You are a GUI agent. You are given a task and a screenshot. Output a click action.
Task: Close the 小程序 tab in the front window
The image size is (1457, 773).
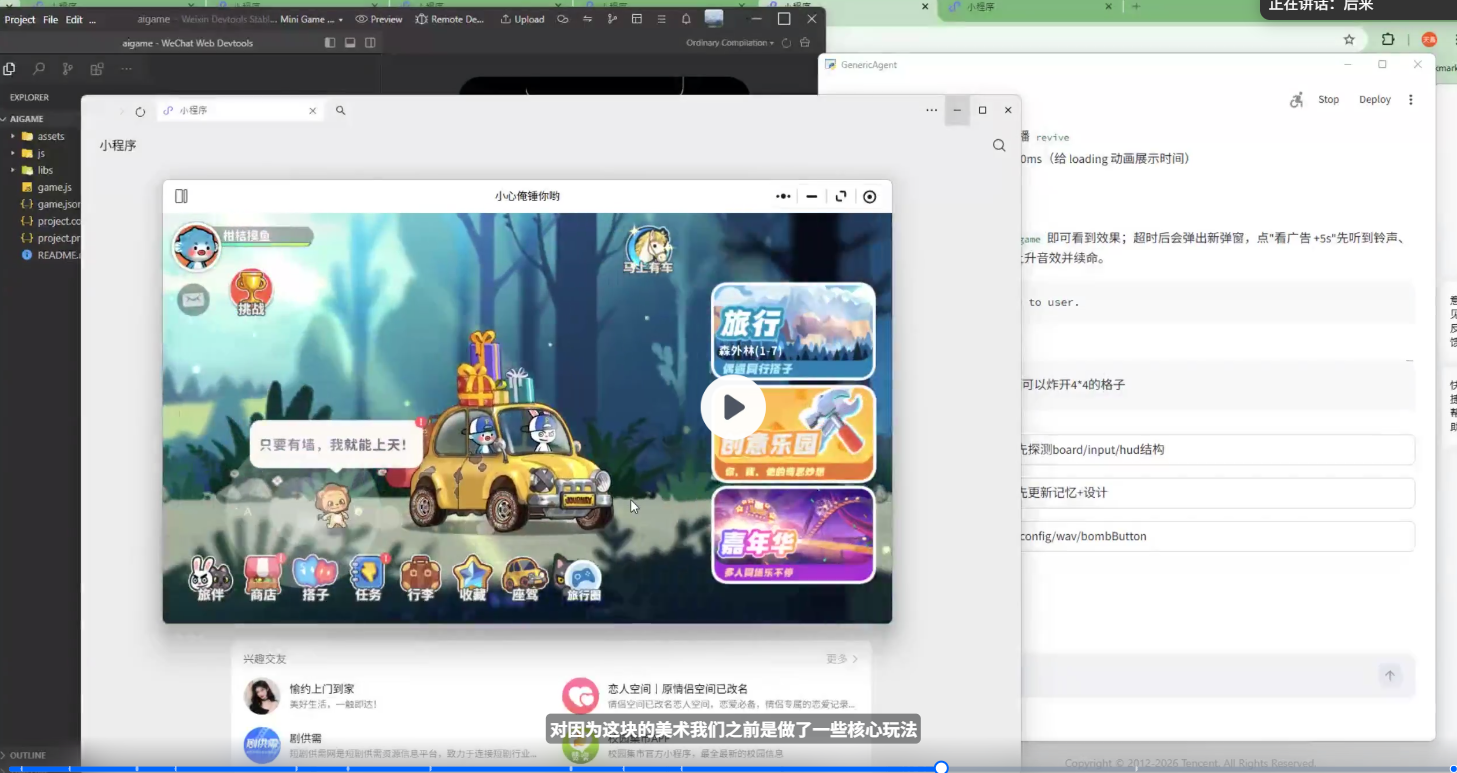tap(312, 111)
